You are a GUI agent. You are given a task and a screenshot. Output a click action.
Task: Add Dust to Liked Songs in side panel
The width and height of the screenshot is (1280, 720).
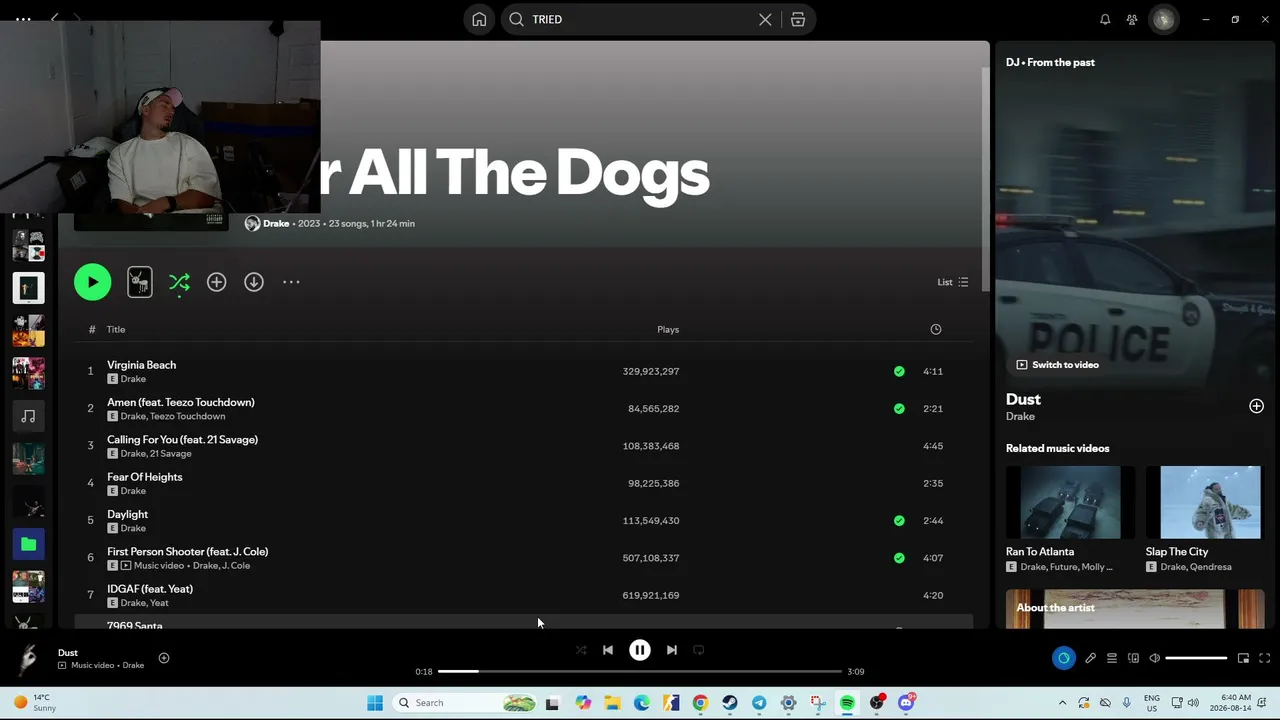(1256, 406)
